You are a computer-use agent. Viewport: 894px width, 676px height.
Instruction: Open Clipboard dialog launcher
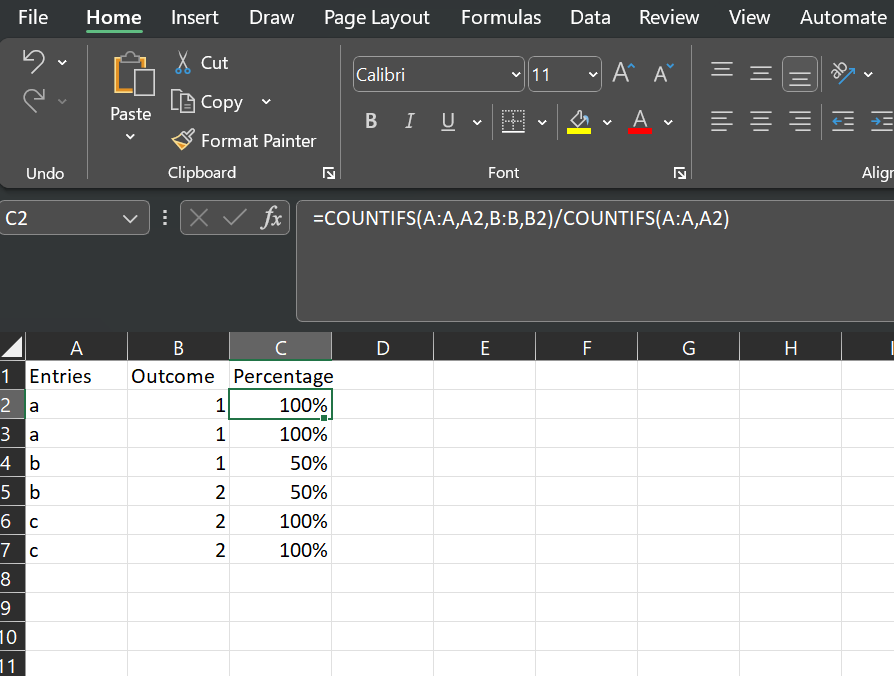(x=329, y=173)
